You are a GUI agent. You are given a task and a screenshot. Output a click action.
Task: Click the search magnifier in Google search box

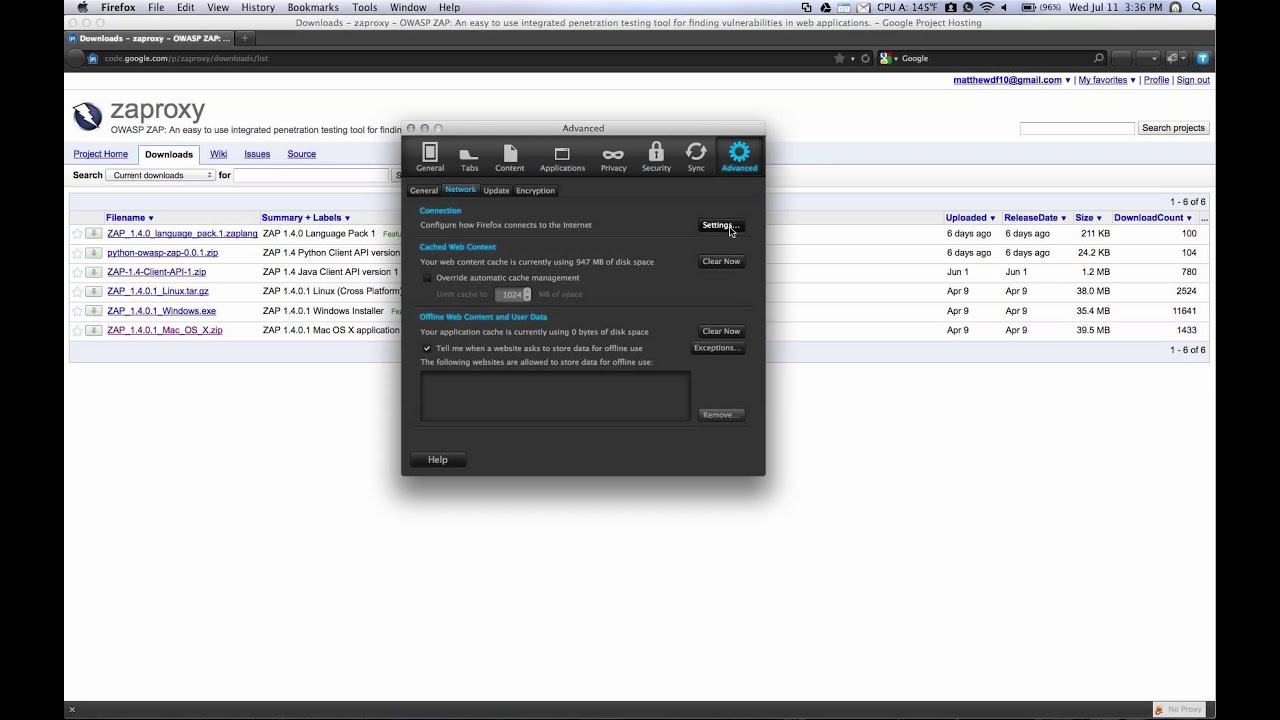click(1099, 58)
